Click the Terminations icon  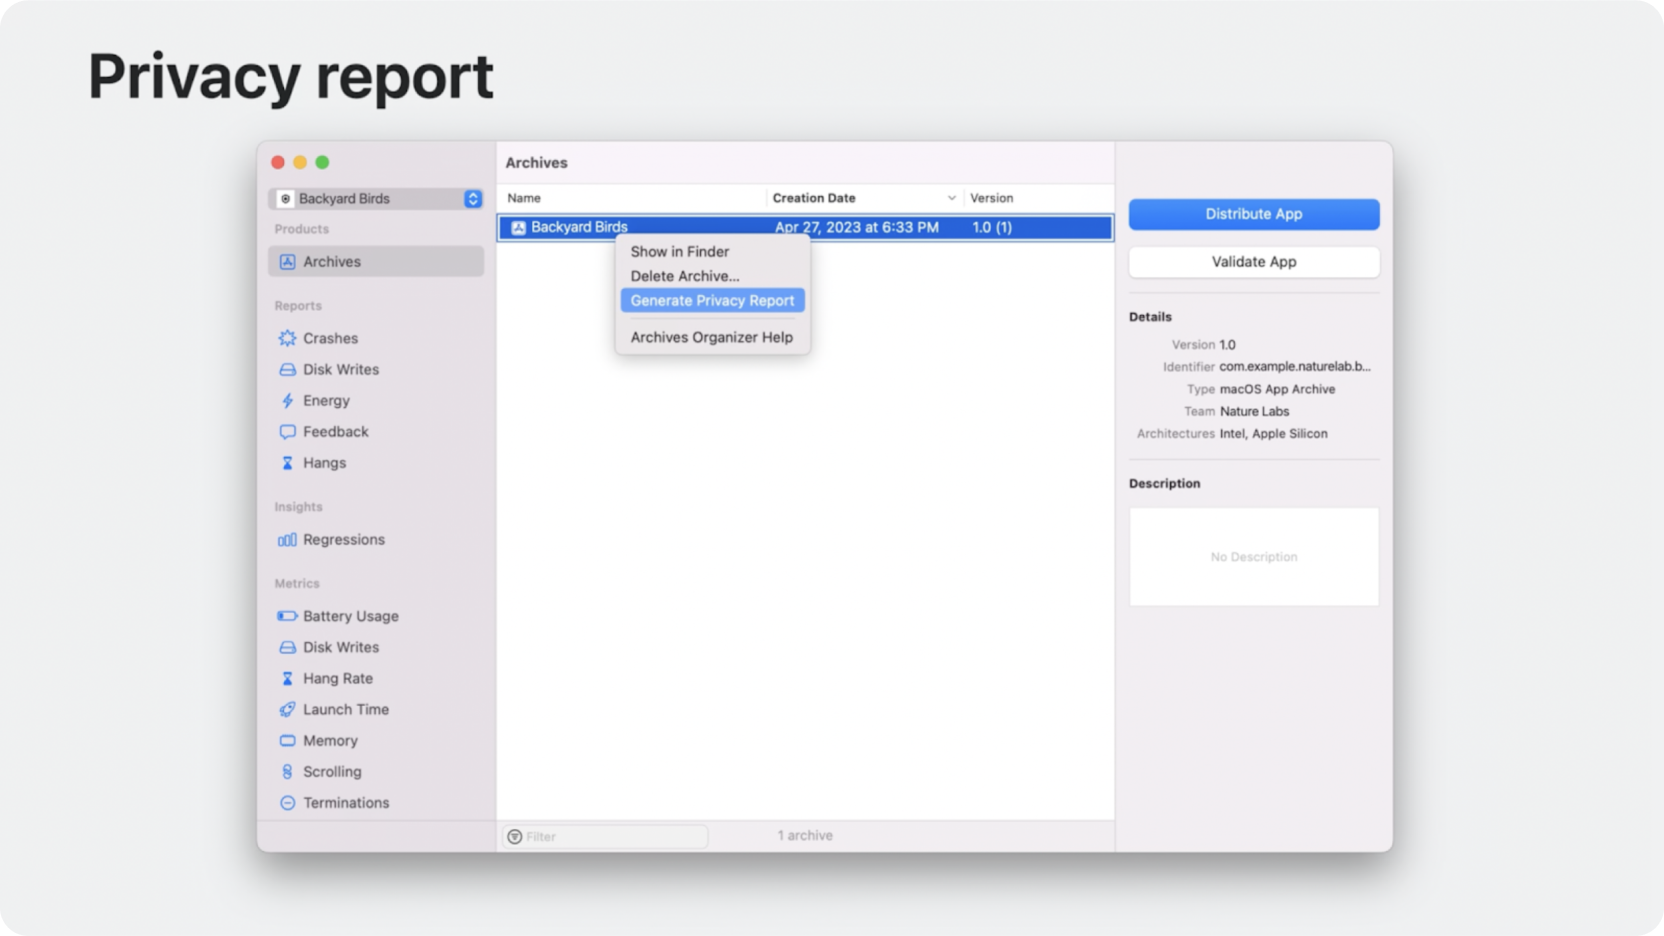point(288,803)
